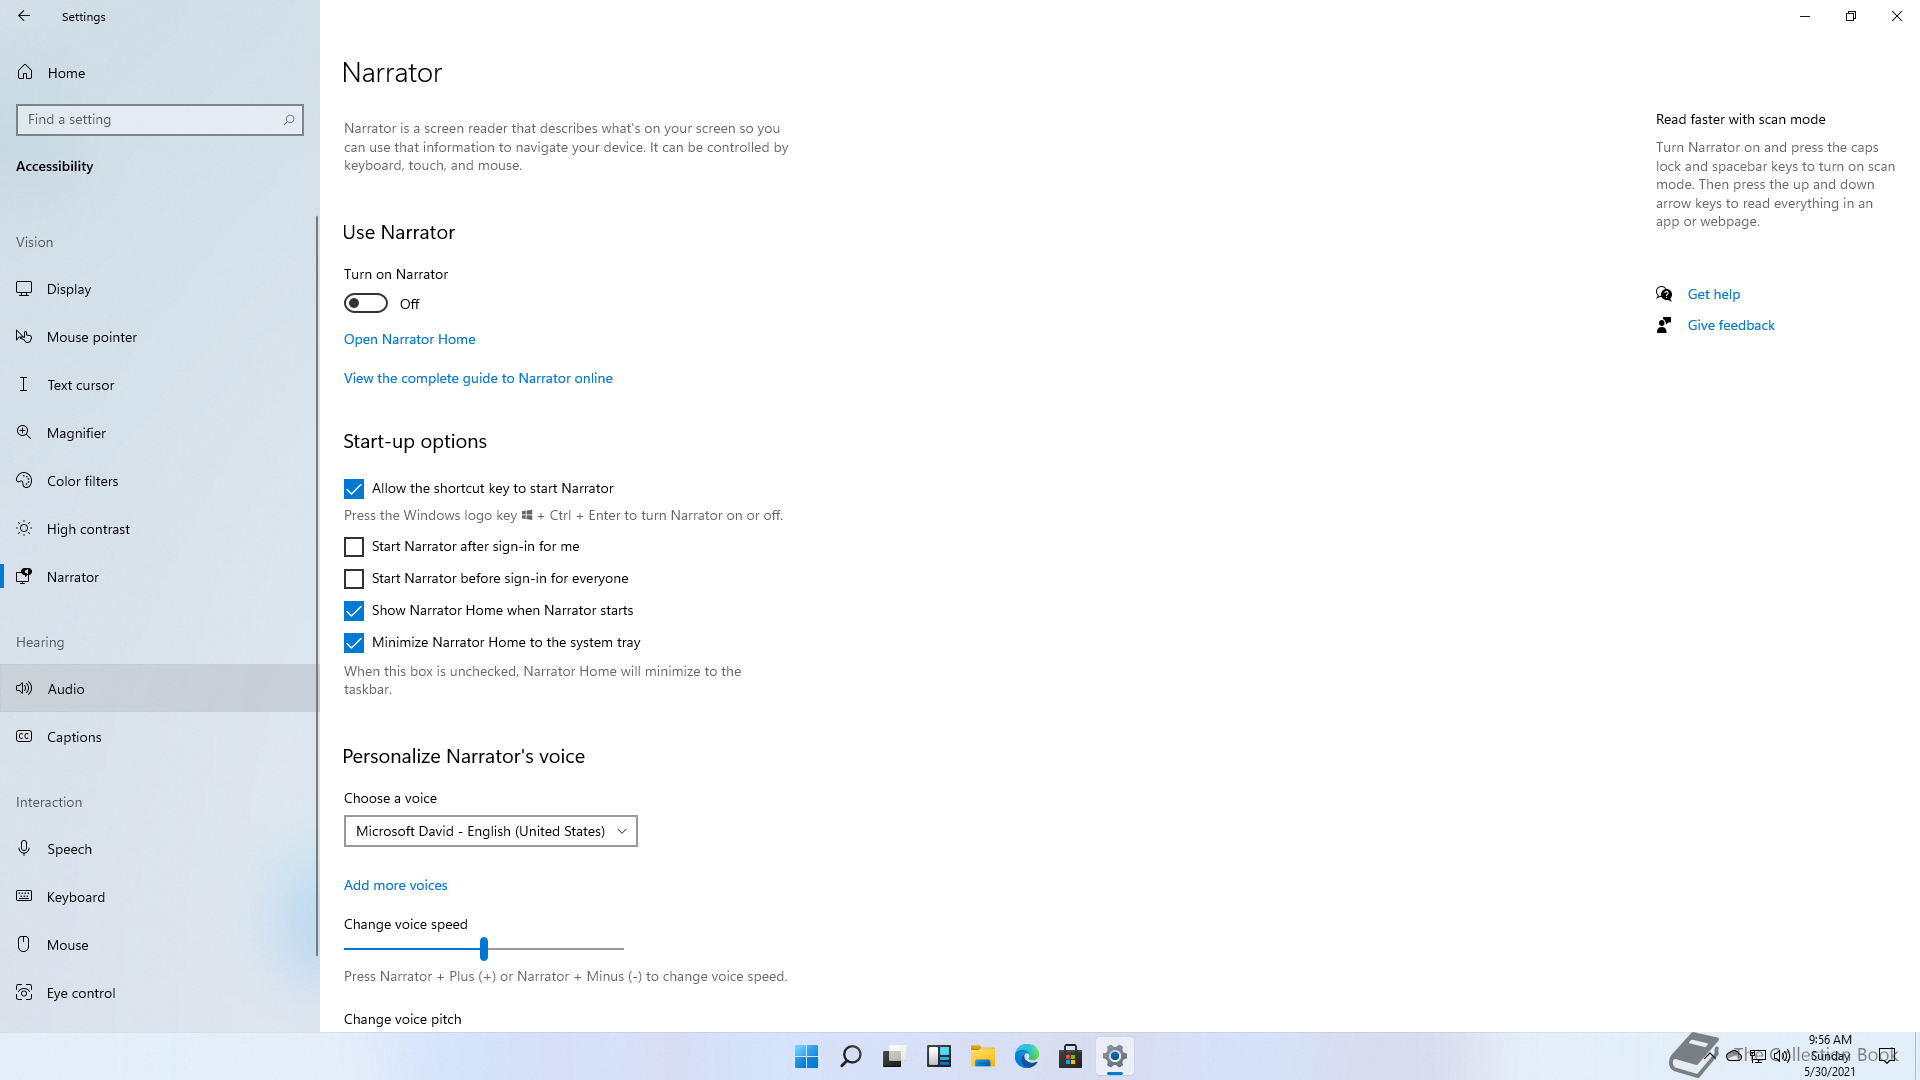This screenshot has width=1920, height=1080.
Task: Open the Captions page
Action: point(159,737)
